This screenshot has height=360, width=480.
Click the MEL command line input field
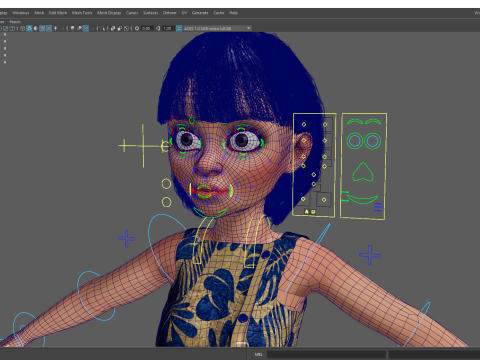tap(326, 354)
